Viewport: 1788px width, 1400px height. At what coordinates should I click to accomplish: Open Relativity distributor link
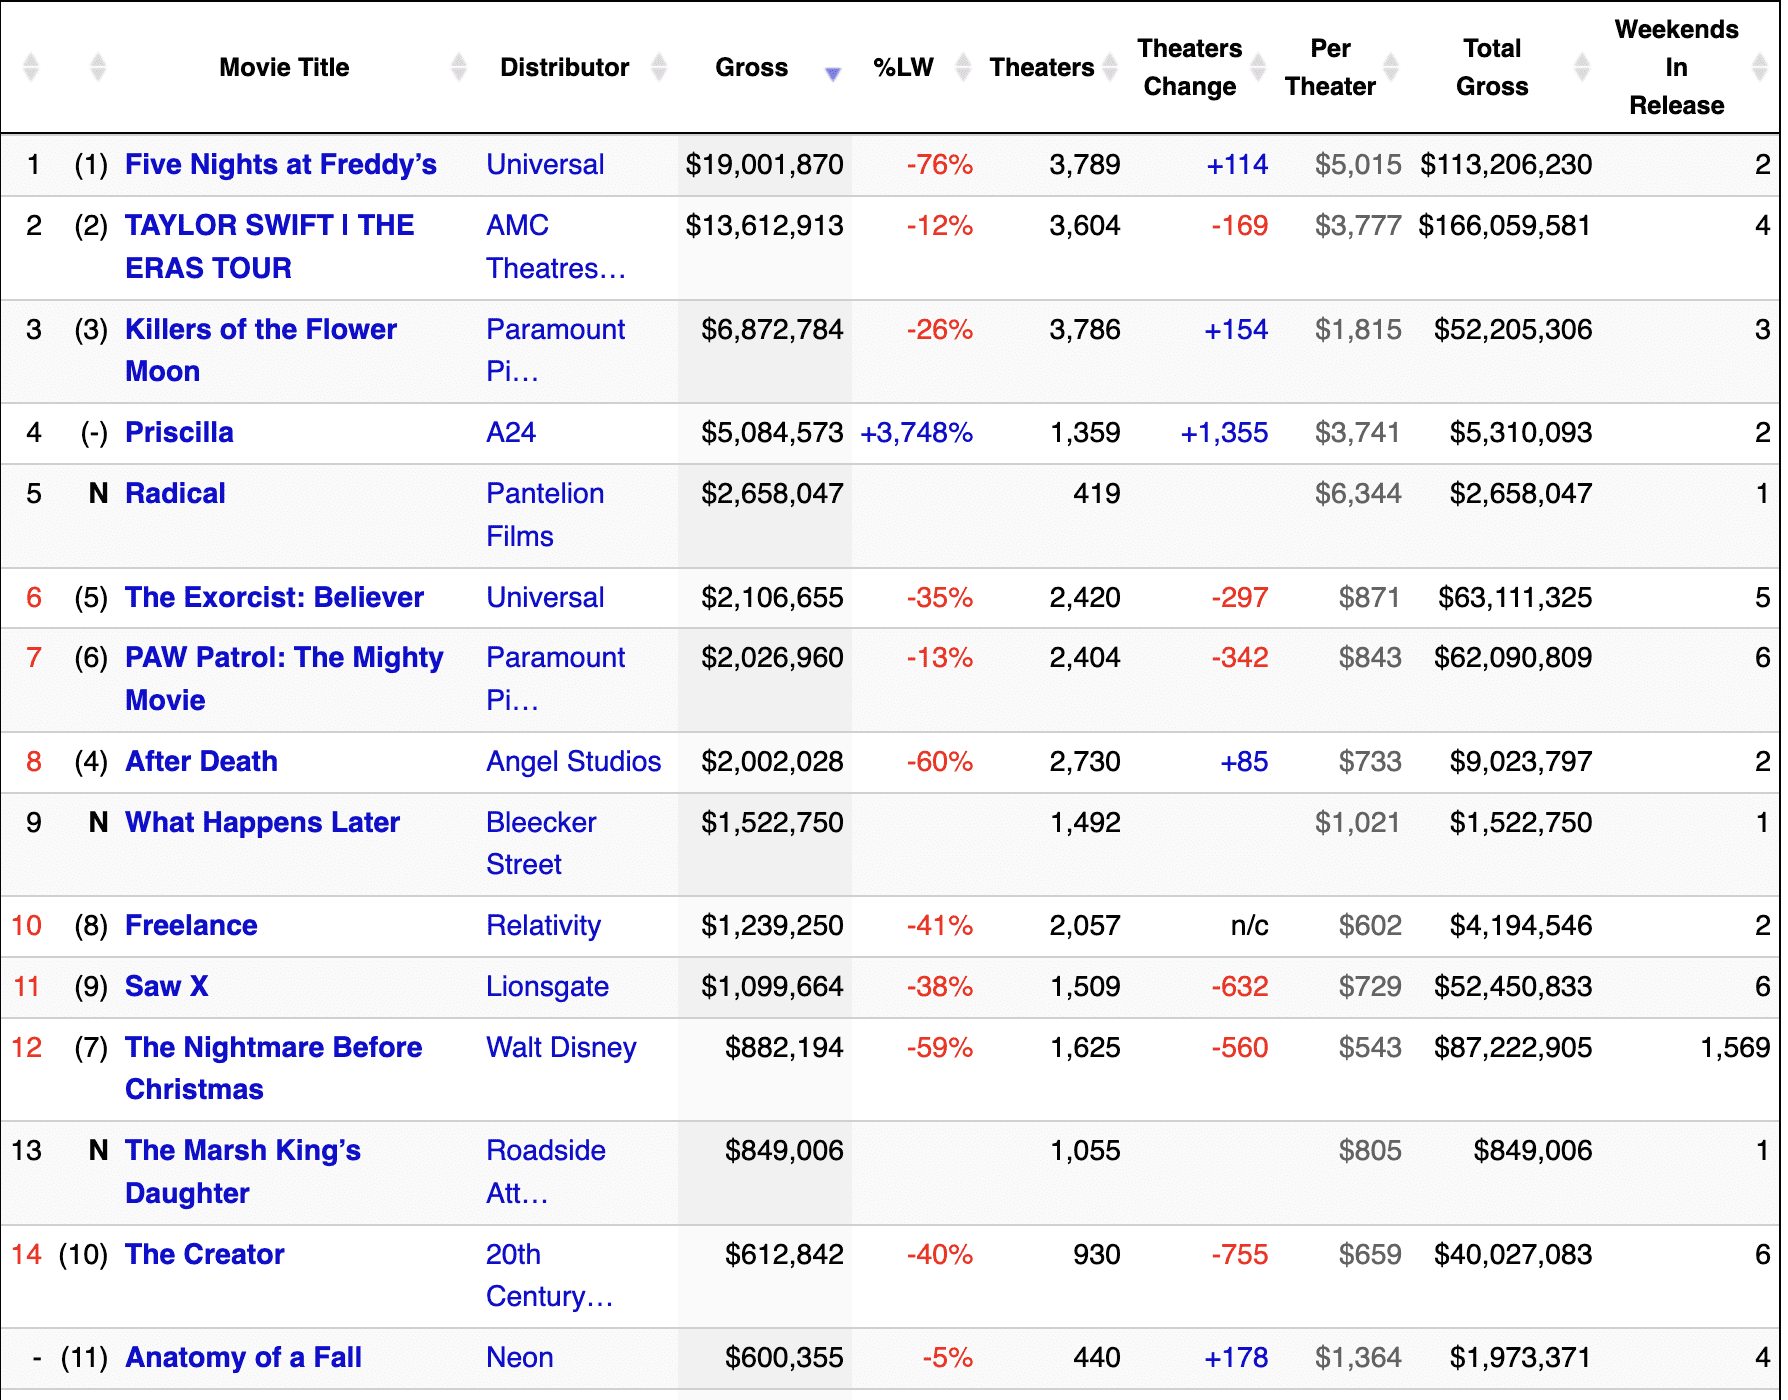point(543,925)
